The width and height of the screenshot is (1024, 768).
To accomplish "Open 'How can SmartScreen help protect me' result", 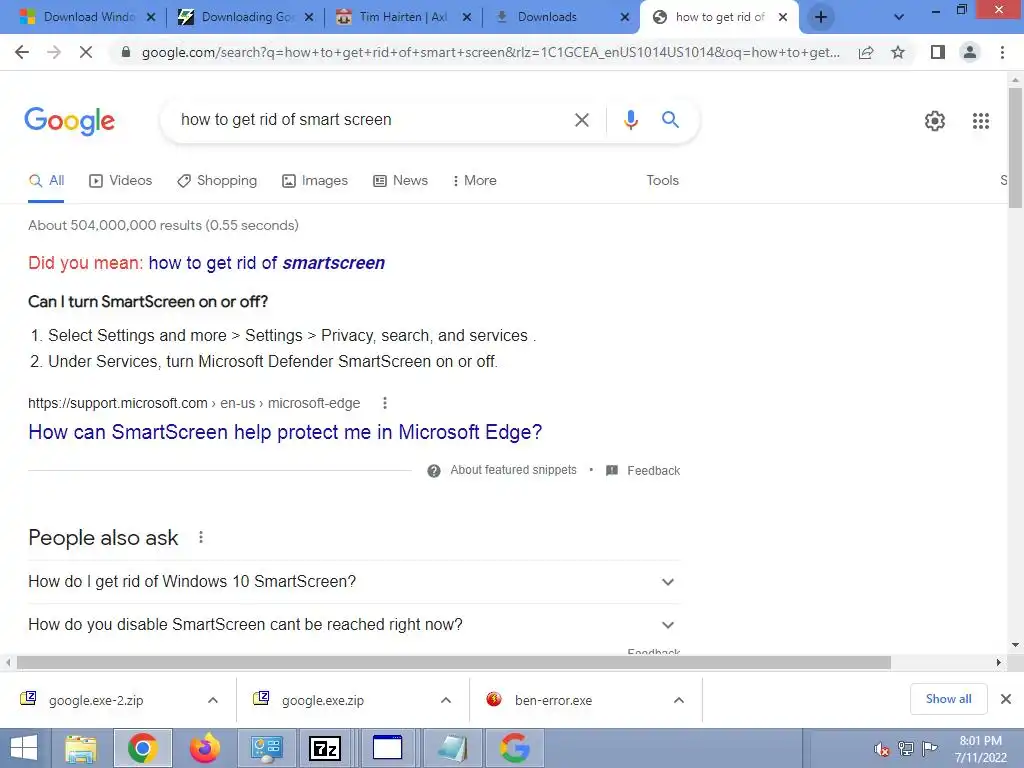I will pyautogui.click(x=285, y=432).
